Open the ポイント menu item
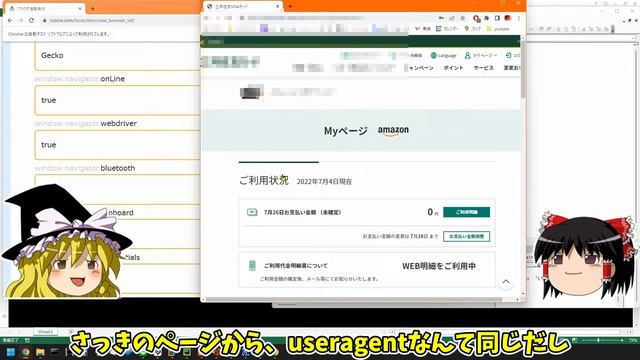Image resolution: width=640 pixels, height=360 pixels. (453, 68)
